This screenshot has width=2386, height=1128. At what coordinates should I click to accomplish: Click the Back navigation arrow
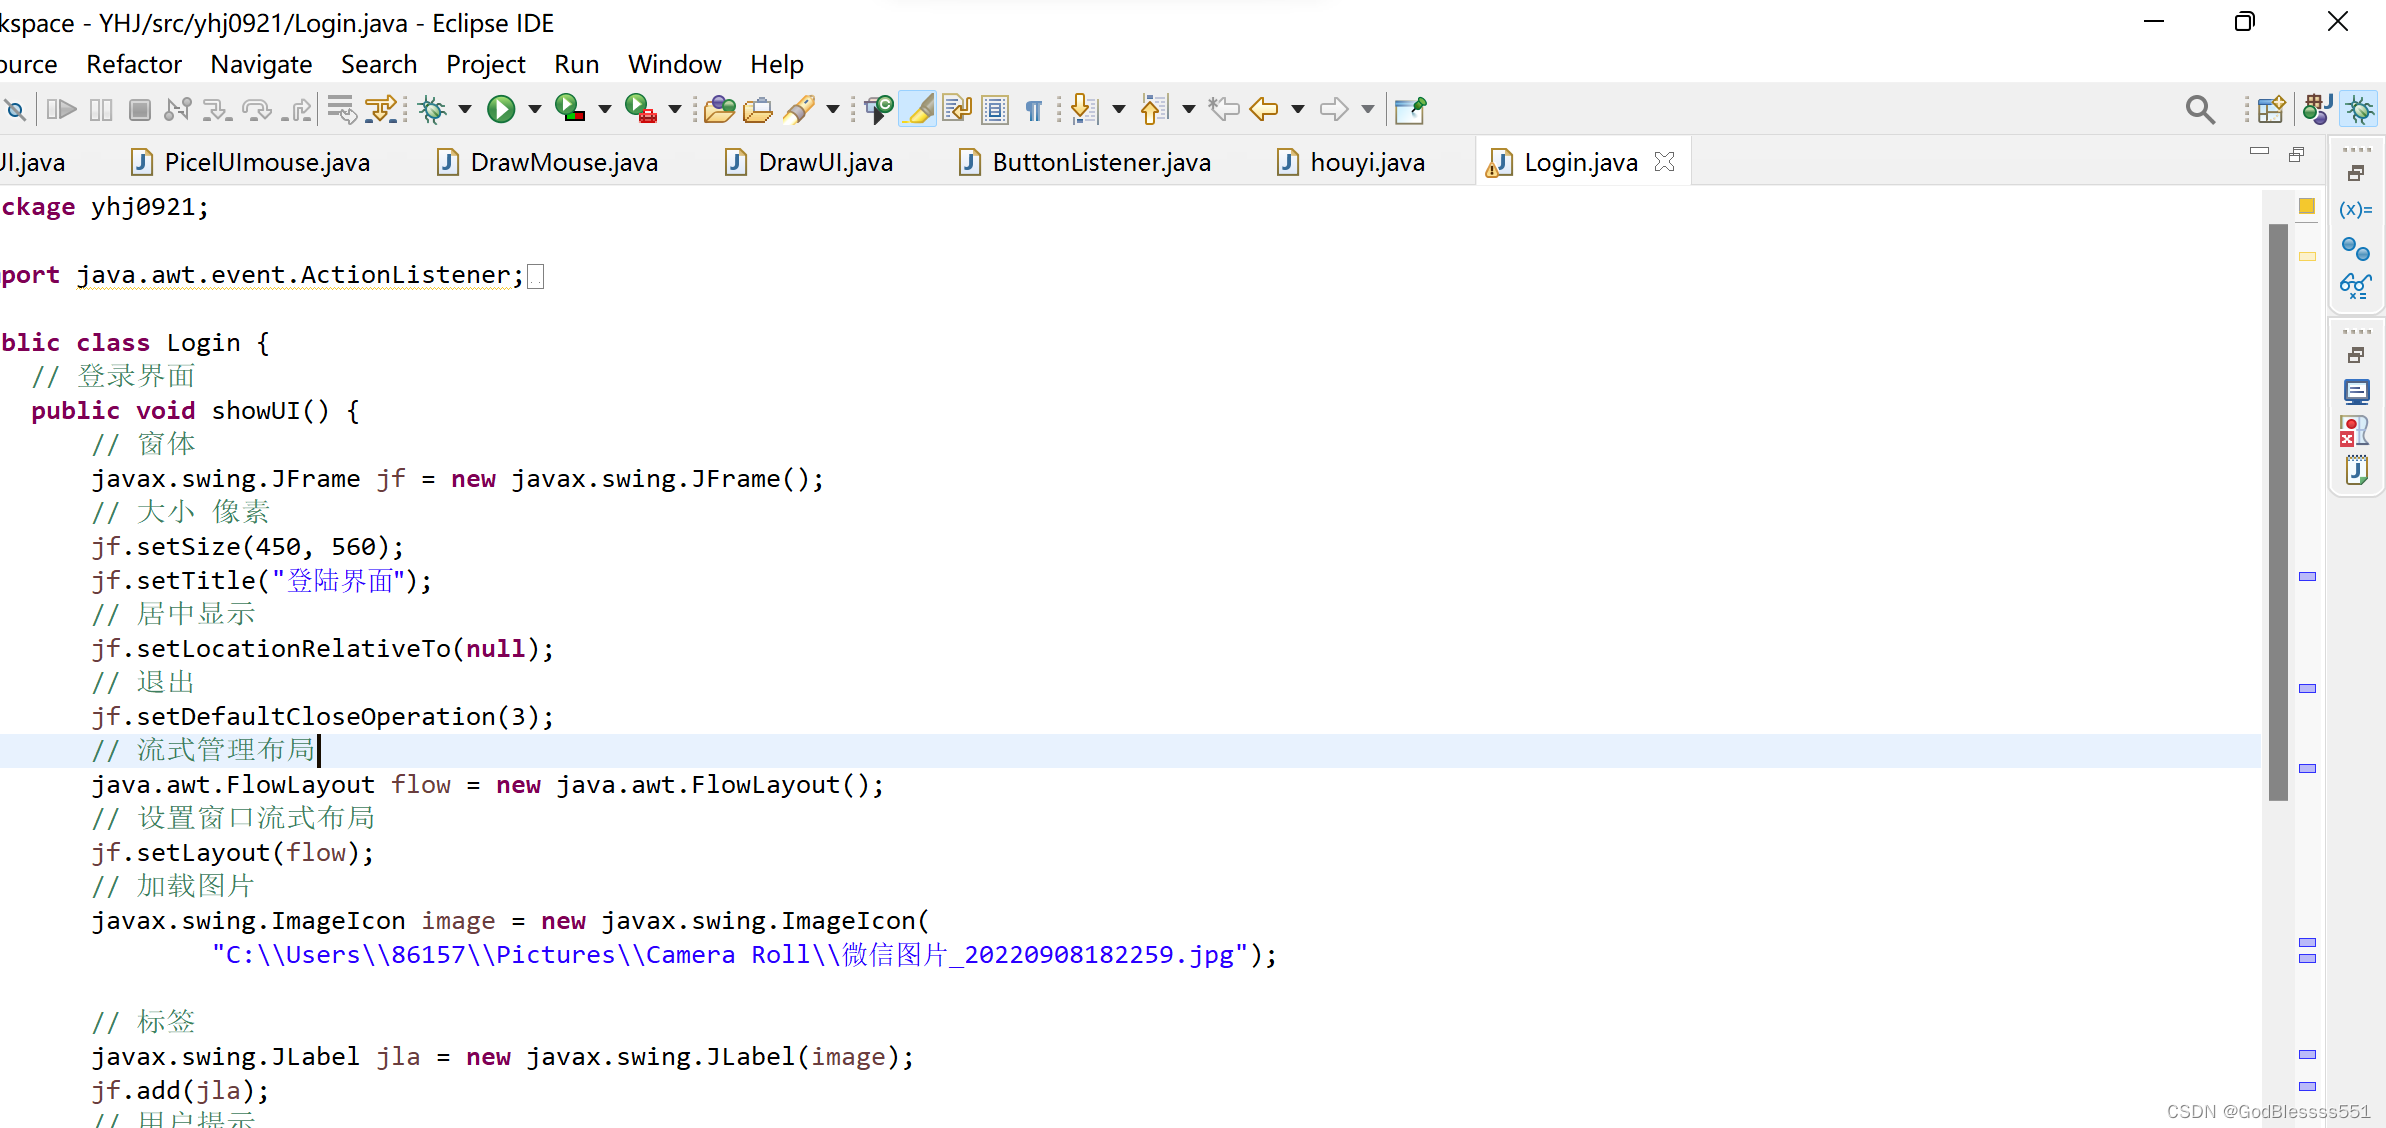pyautogui.click(x=1264, y=109)
